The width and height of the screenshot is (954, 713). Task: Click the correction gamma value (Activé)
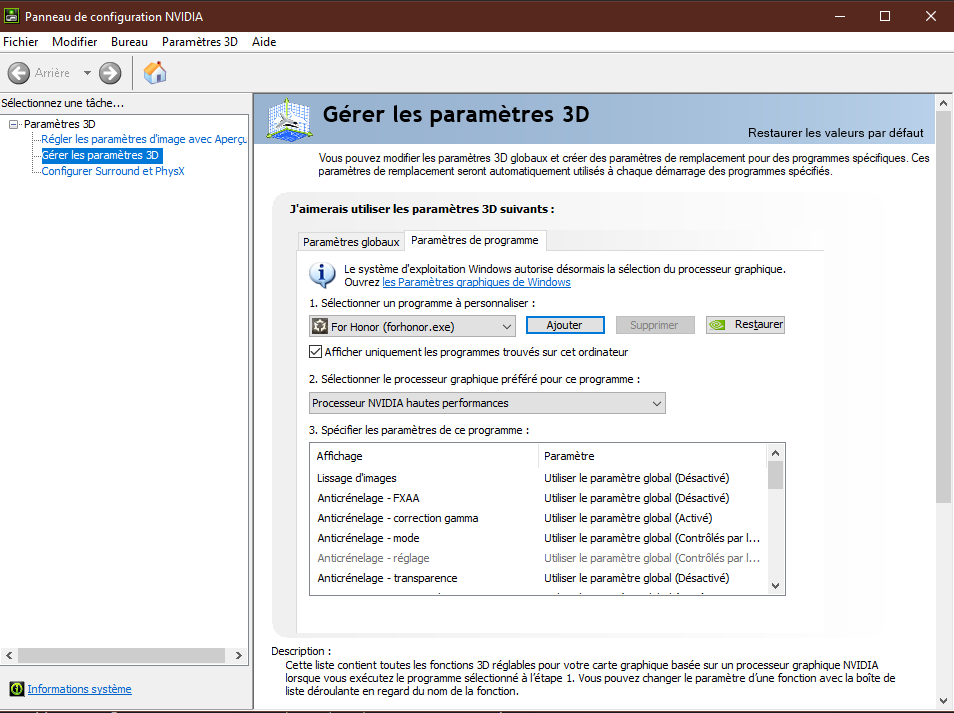click(x=628, y=518)
